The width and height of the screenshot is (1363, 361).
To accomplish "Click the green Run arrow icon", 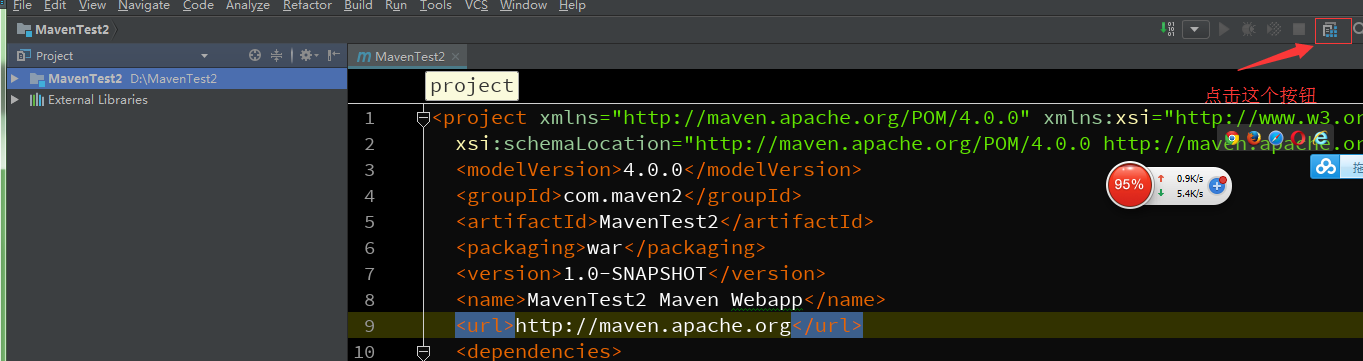I will [1224, 30].
